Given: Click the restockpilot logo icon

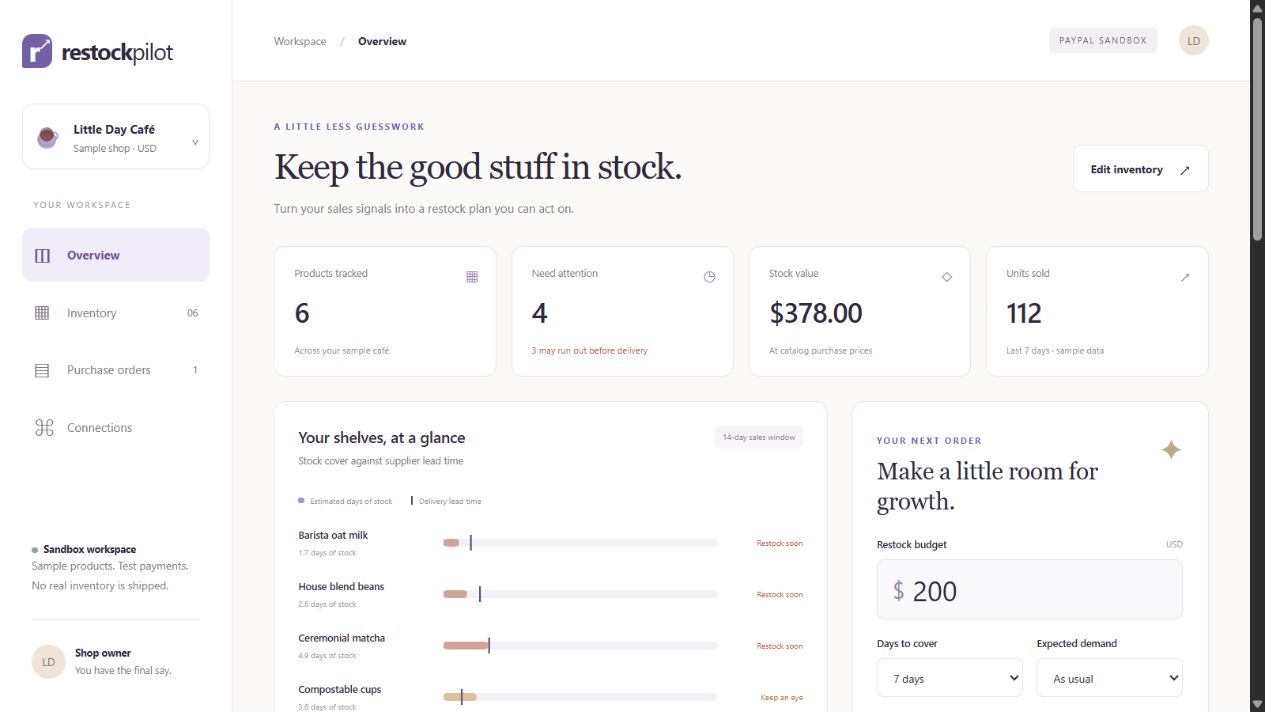Looking at the screenshot, I should point(37,51).
